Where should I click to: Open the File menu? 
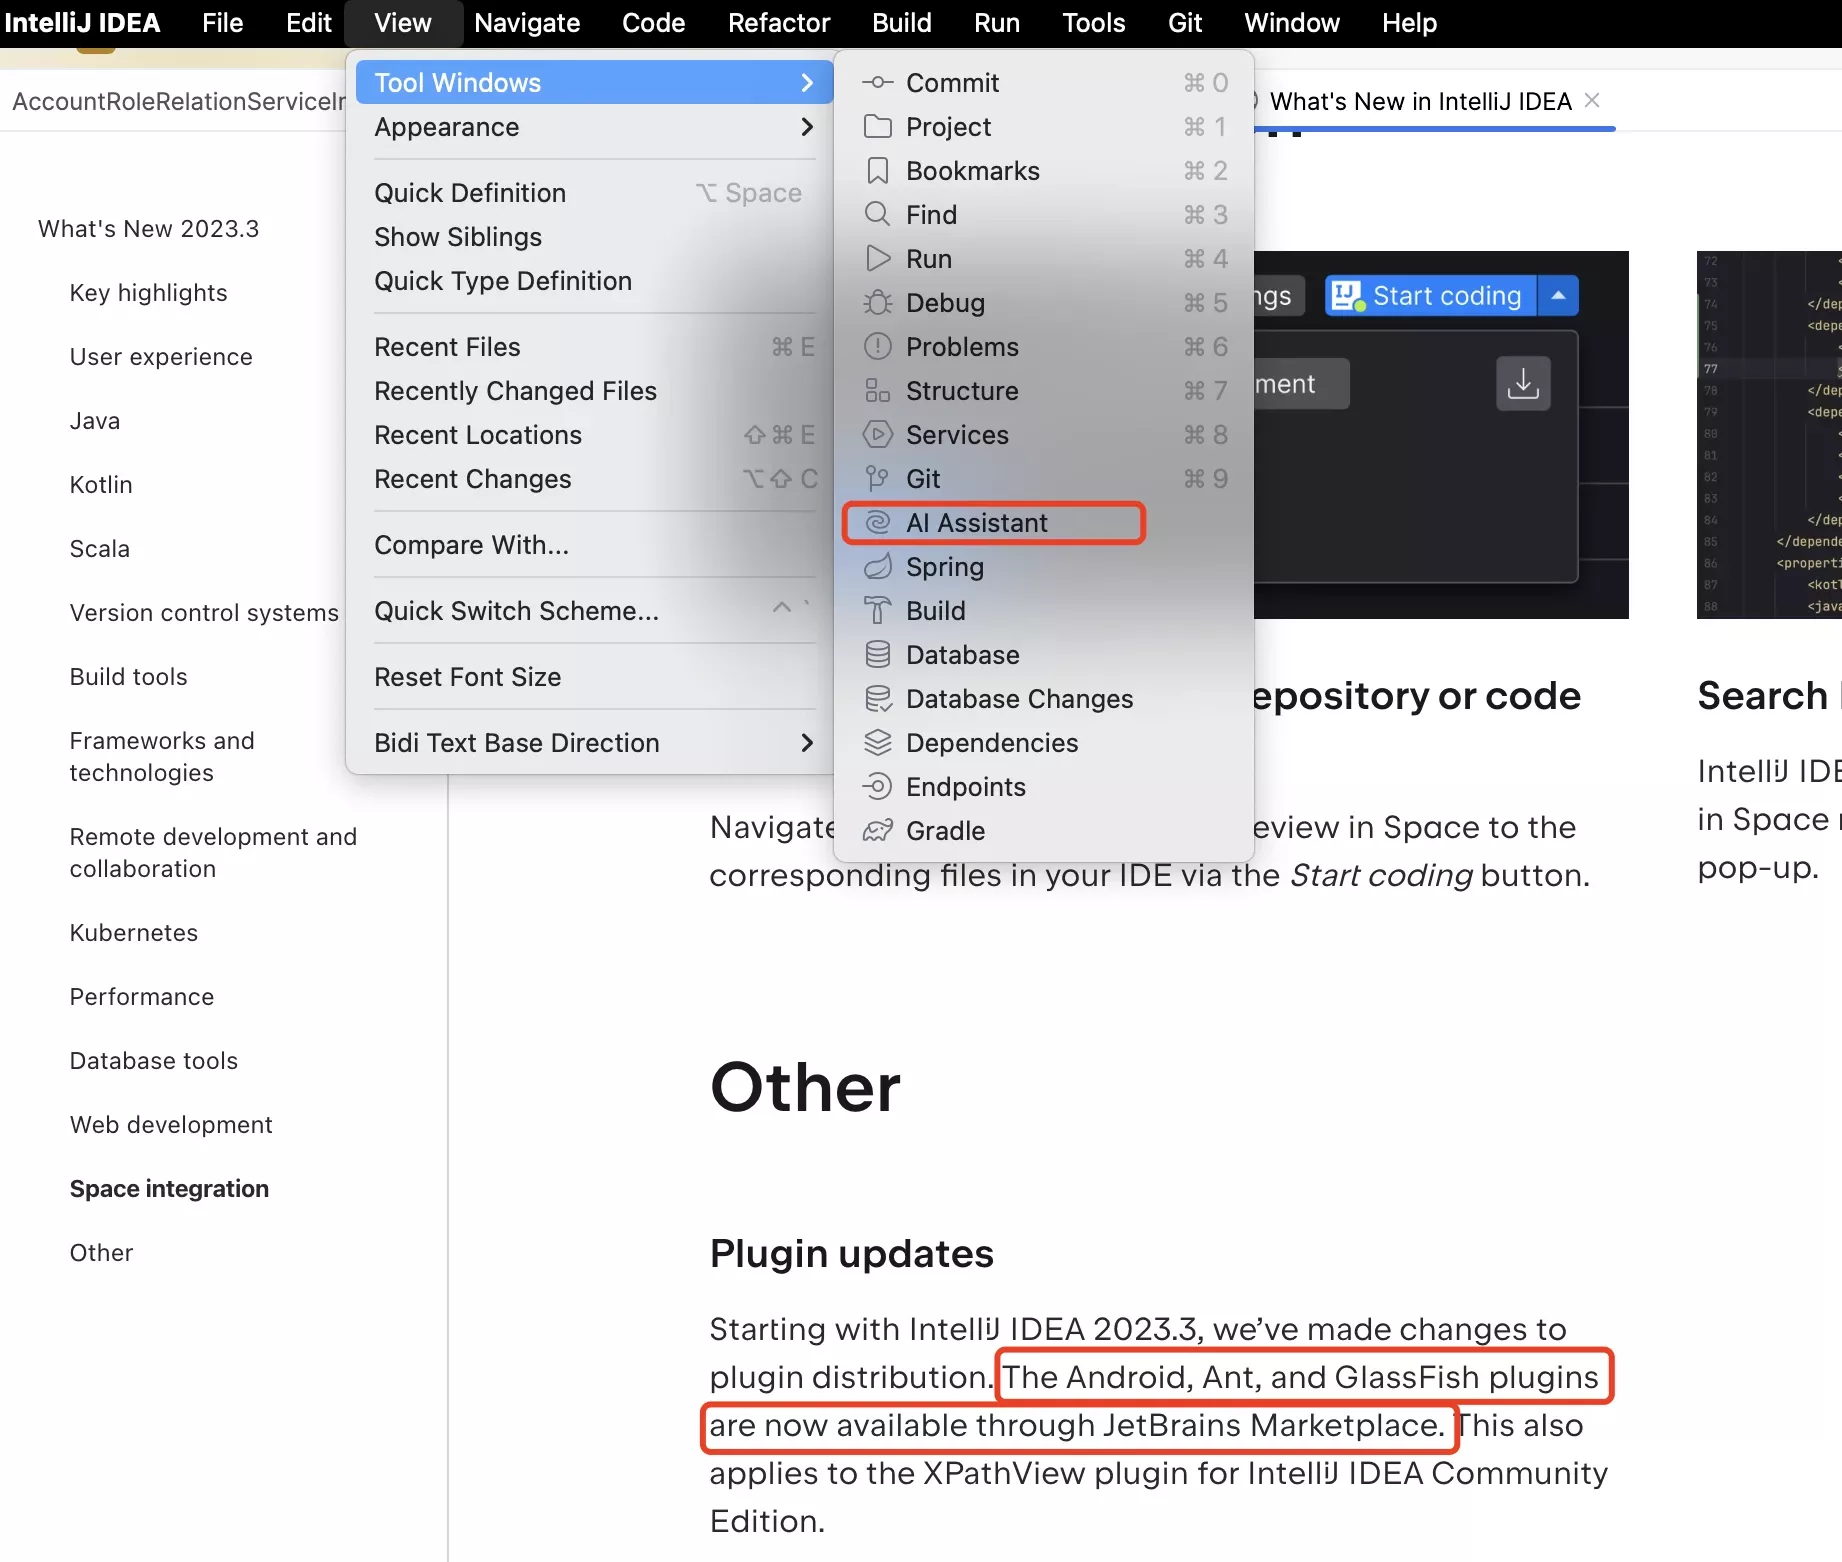(x=222, y=23)
